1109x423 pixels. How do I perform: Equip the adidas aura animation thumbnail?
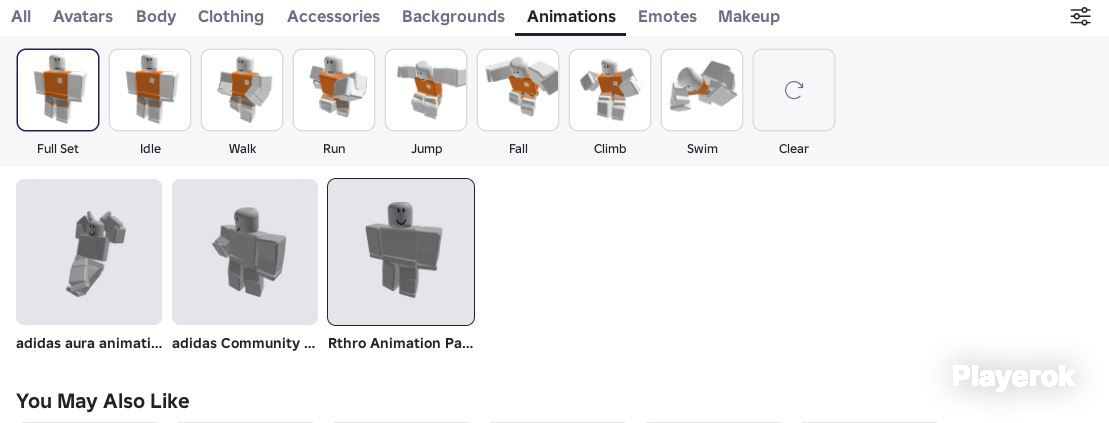[89, 252]
